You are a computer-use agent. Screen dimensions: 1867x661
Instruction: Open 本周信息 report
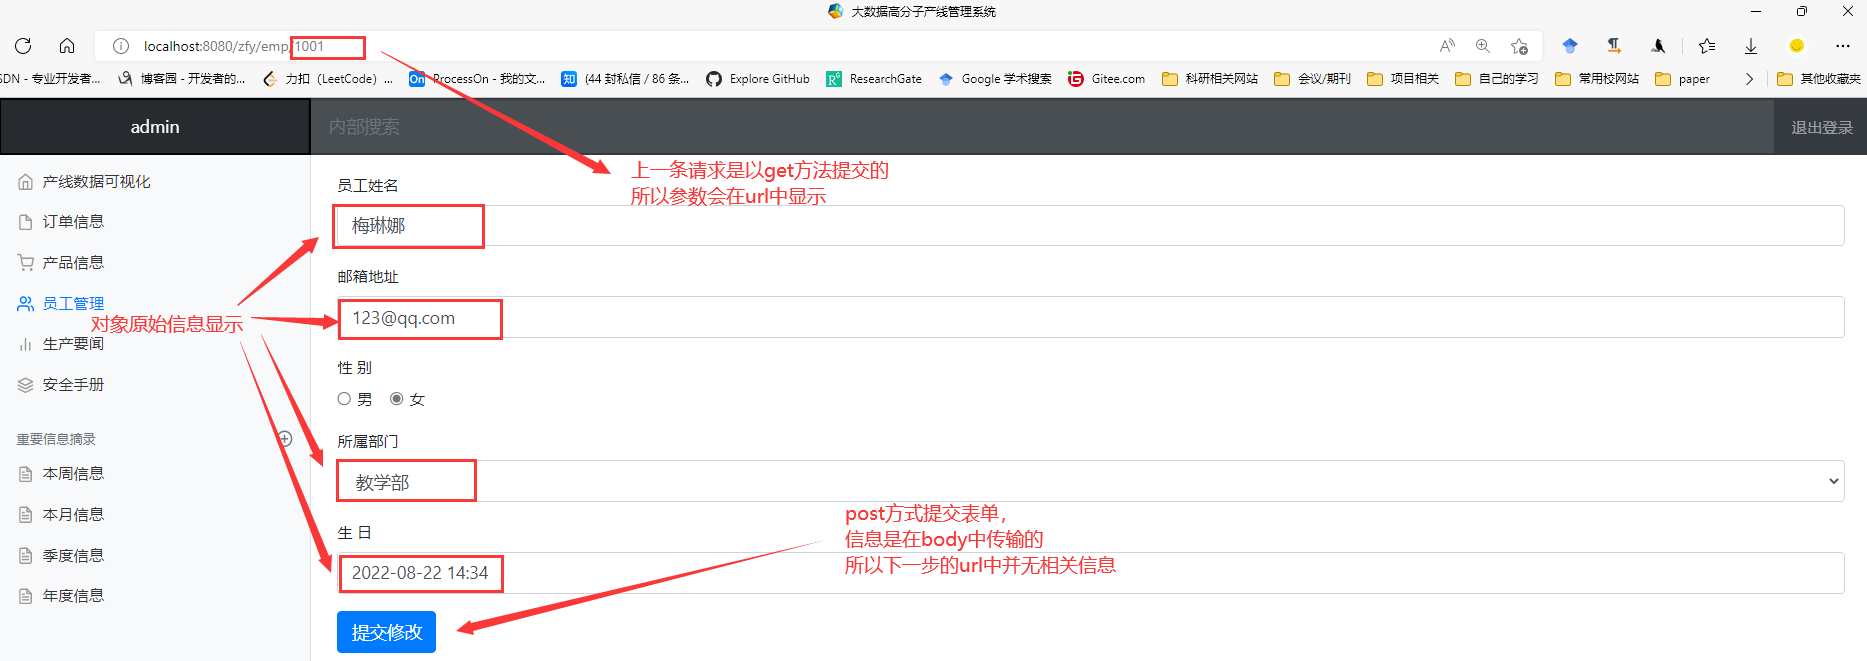[x=73, y=474]
